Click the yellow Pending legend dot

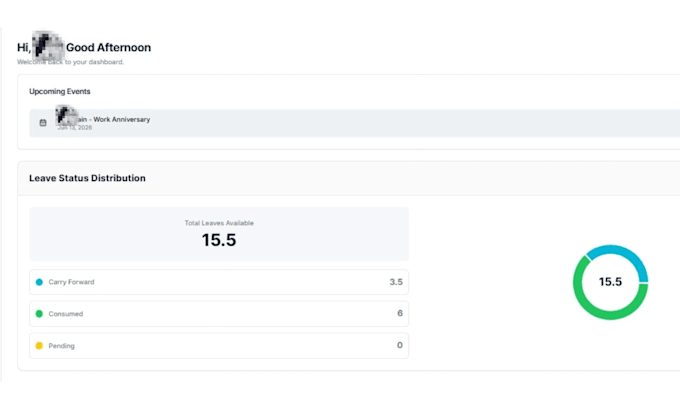(39, 346)
